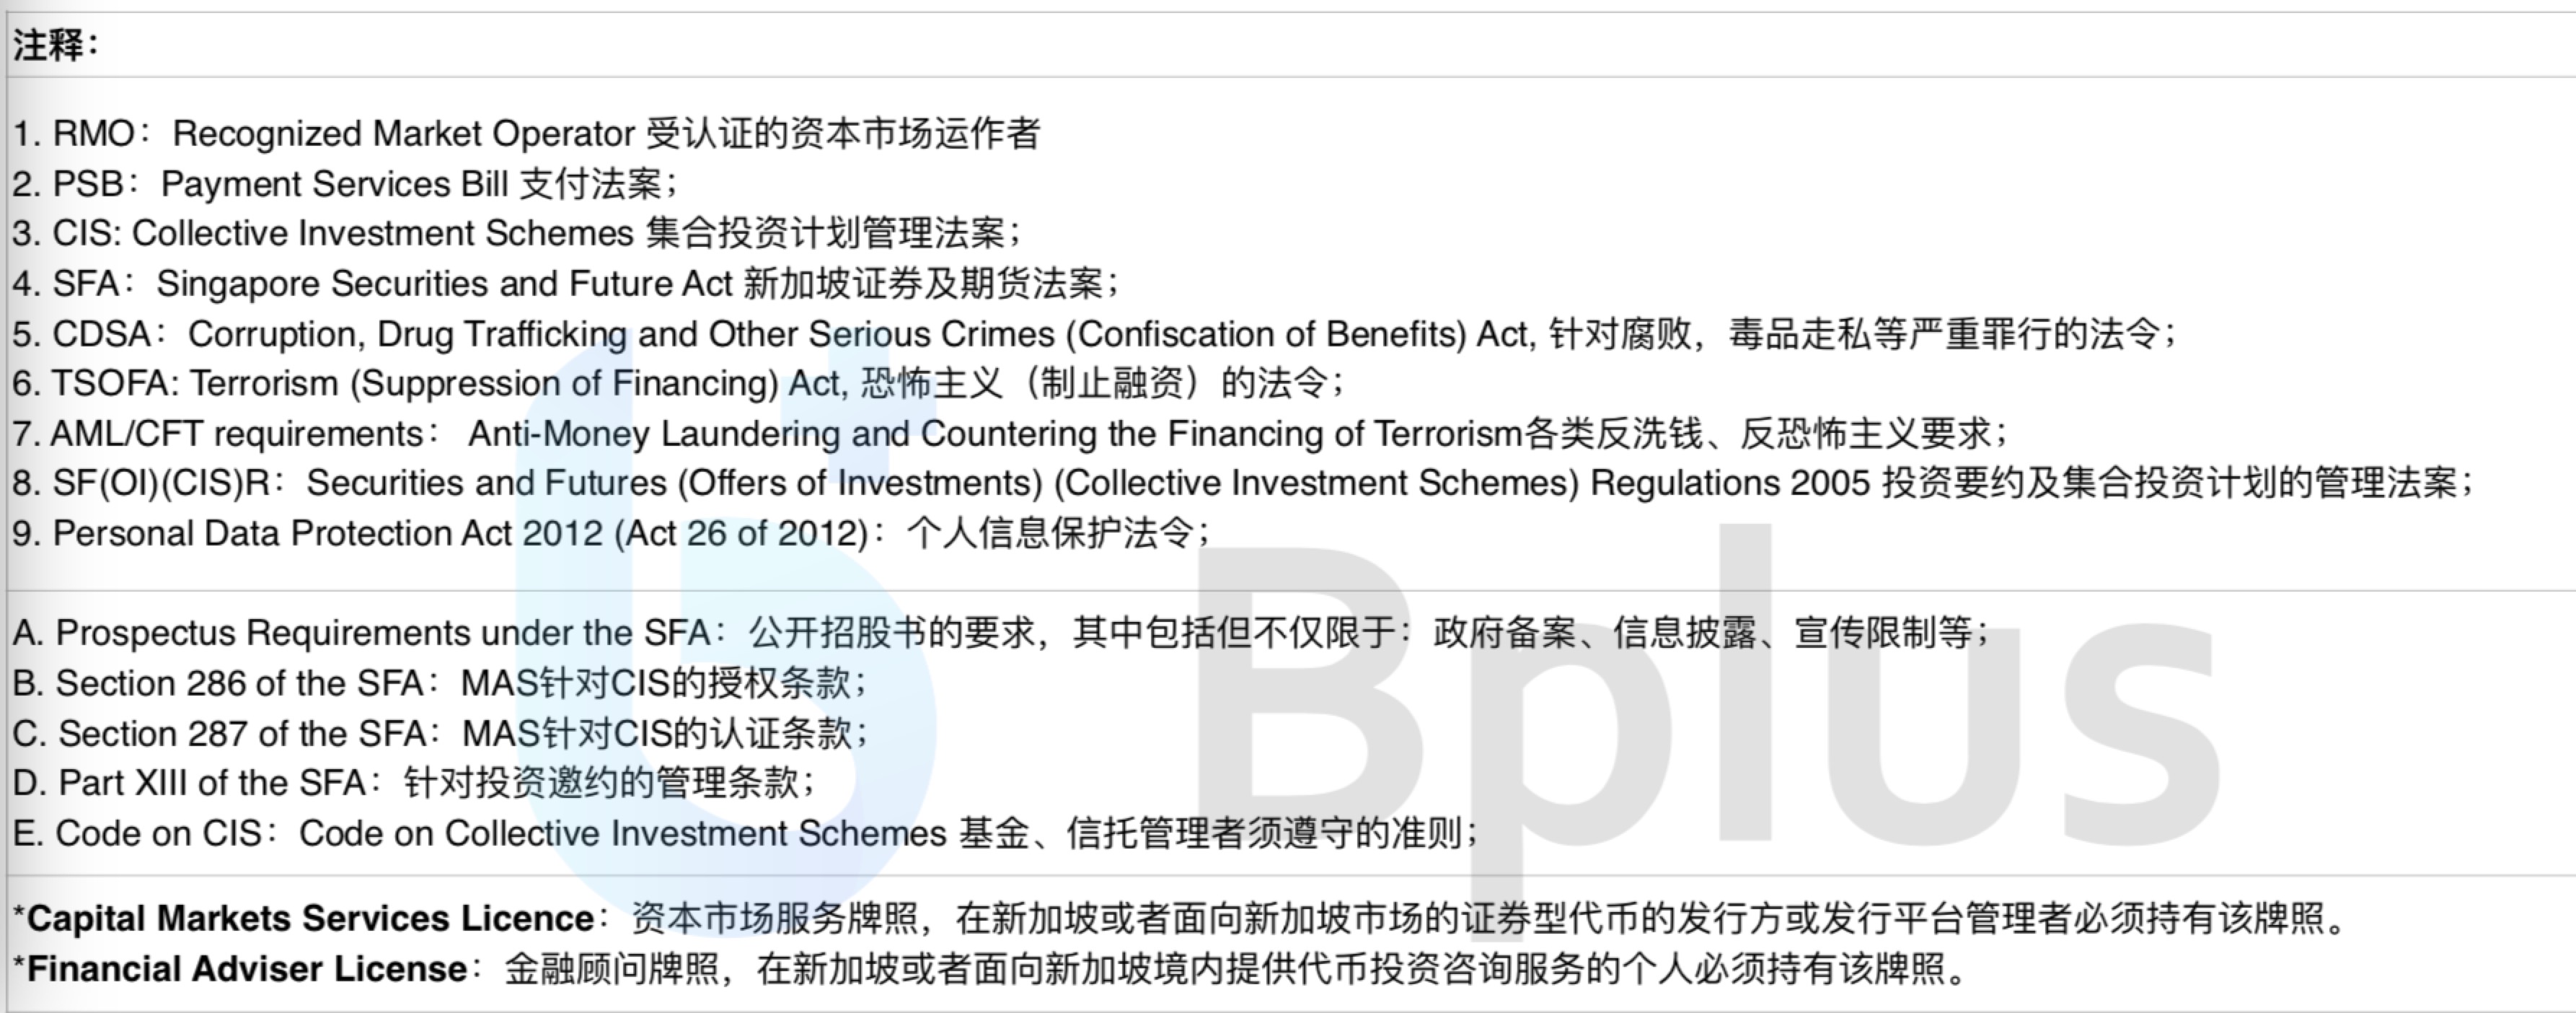The height and width of the screenshot is (1013, 2576).
Task: Select the Section 286 of the SFA line
Action: coord(440,683)
